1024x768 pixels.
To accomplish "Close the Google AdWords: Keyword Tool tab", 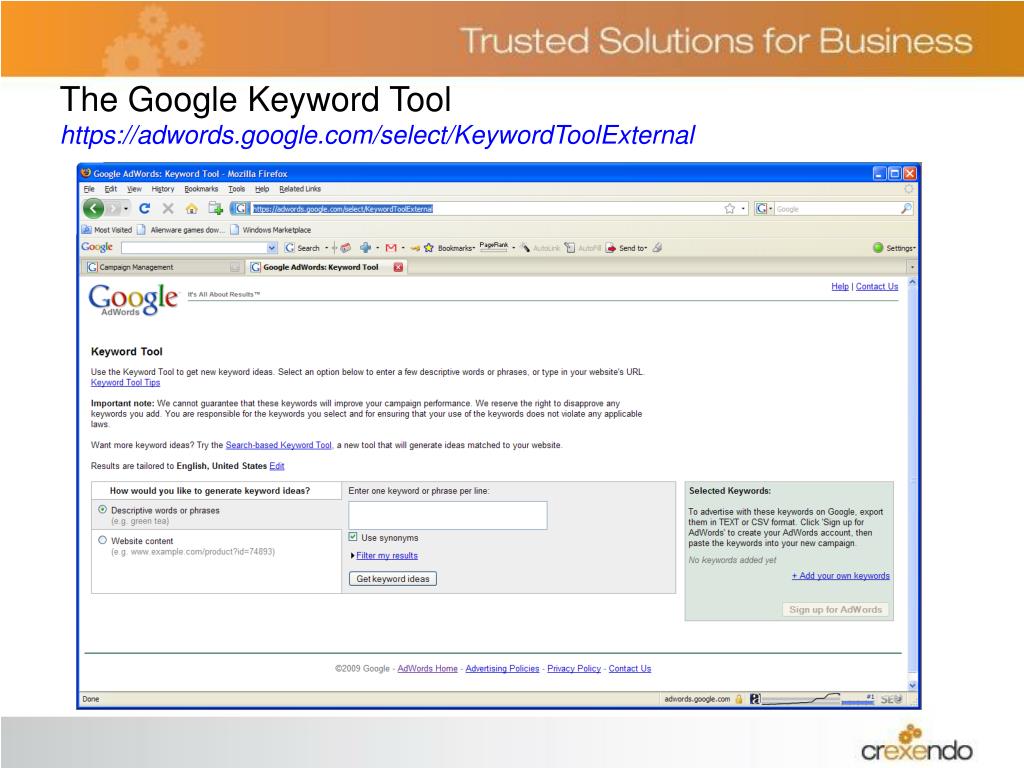I will tap(398, 267).
